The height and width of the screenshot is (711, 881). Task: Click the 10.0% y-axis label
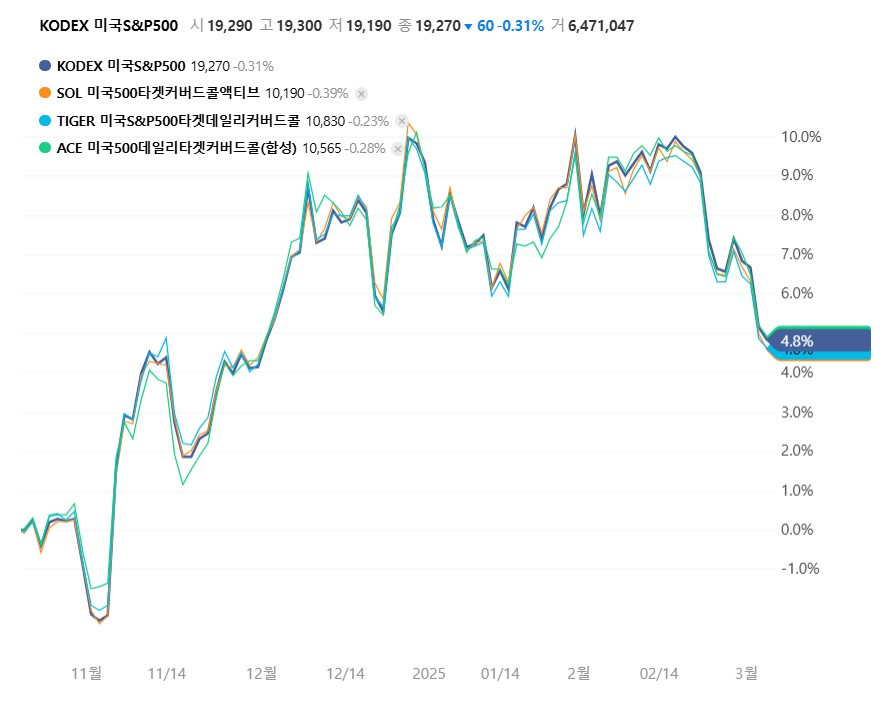tap(801, 137)
